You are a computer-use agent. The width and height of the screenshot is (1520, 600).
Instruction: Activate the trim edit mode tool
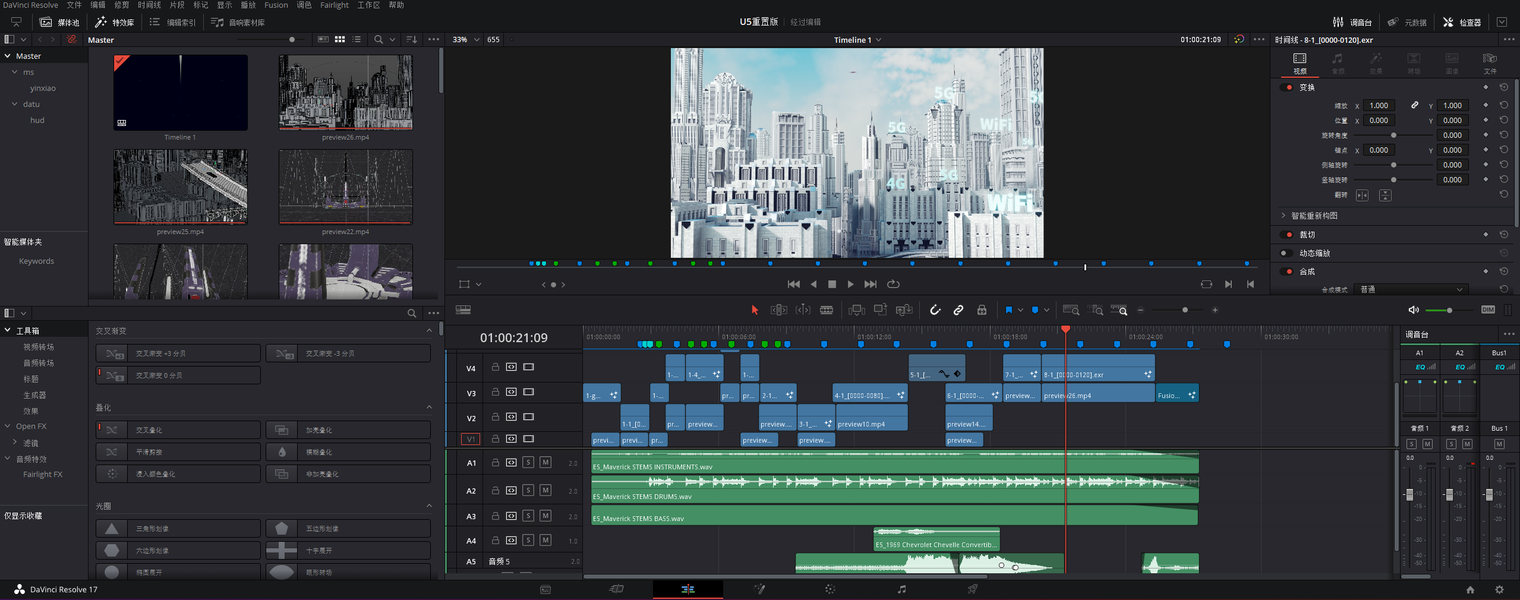coord(779,310)
